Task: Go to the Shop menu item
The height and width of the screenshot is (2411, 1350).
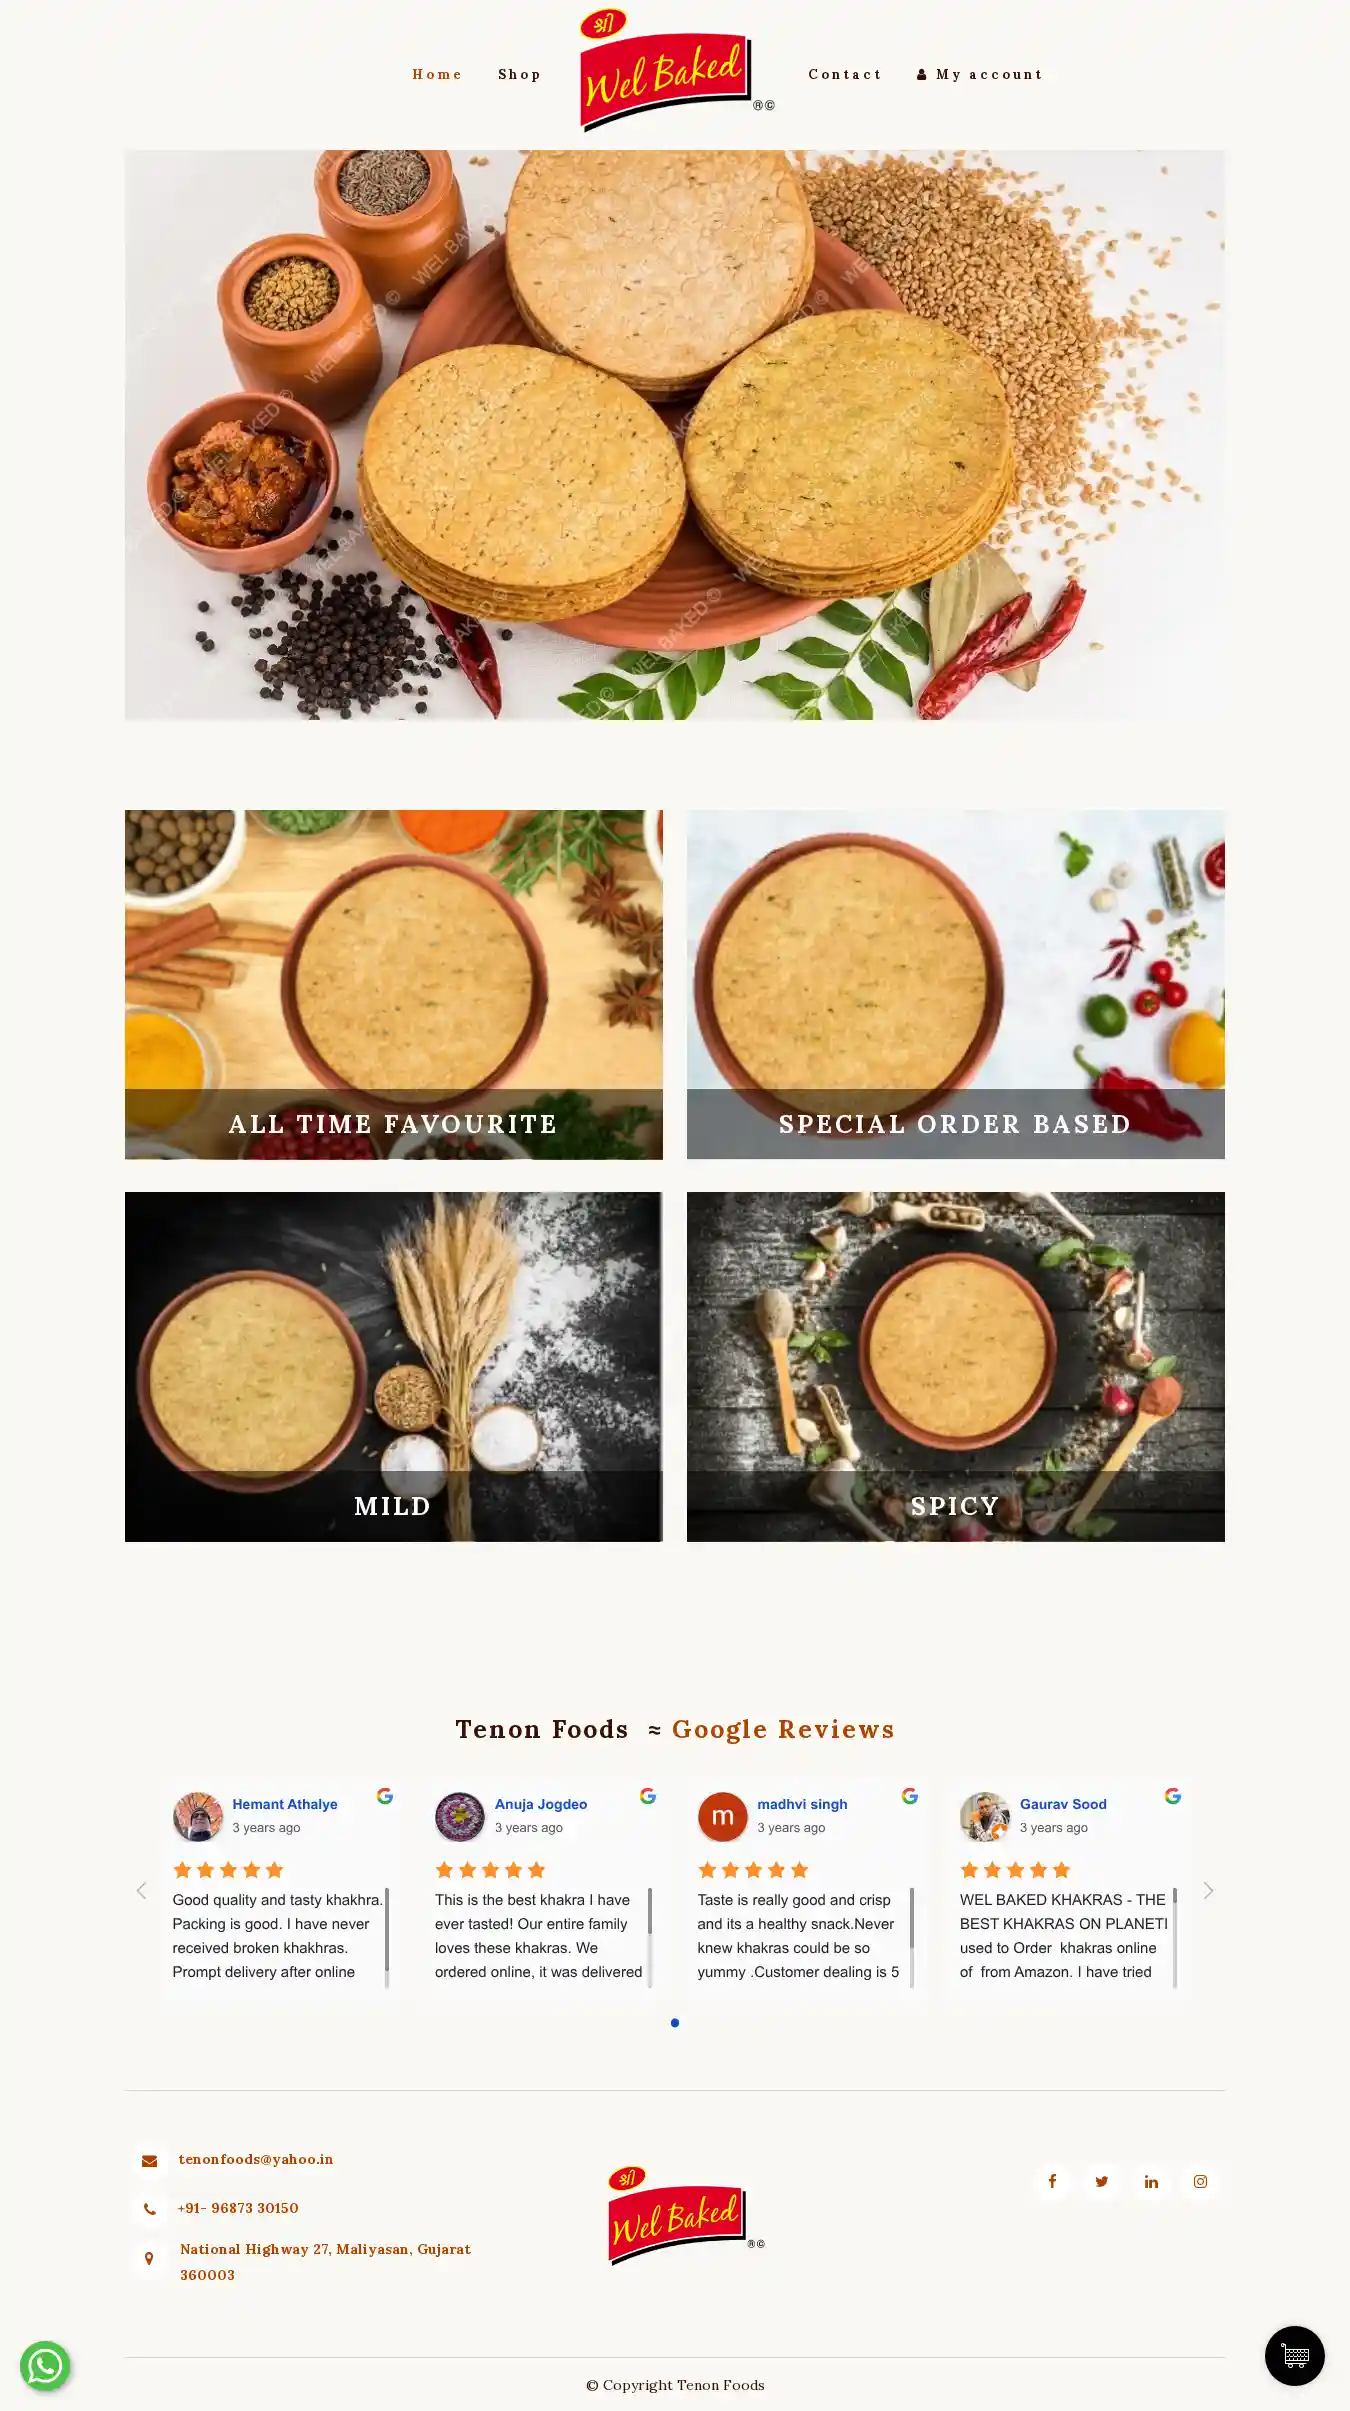Action: [x=519, y=75]
